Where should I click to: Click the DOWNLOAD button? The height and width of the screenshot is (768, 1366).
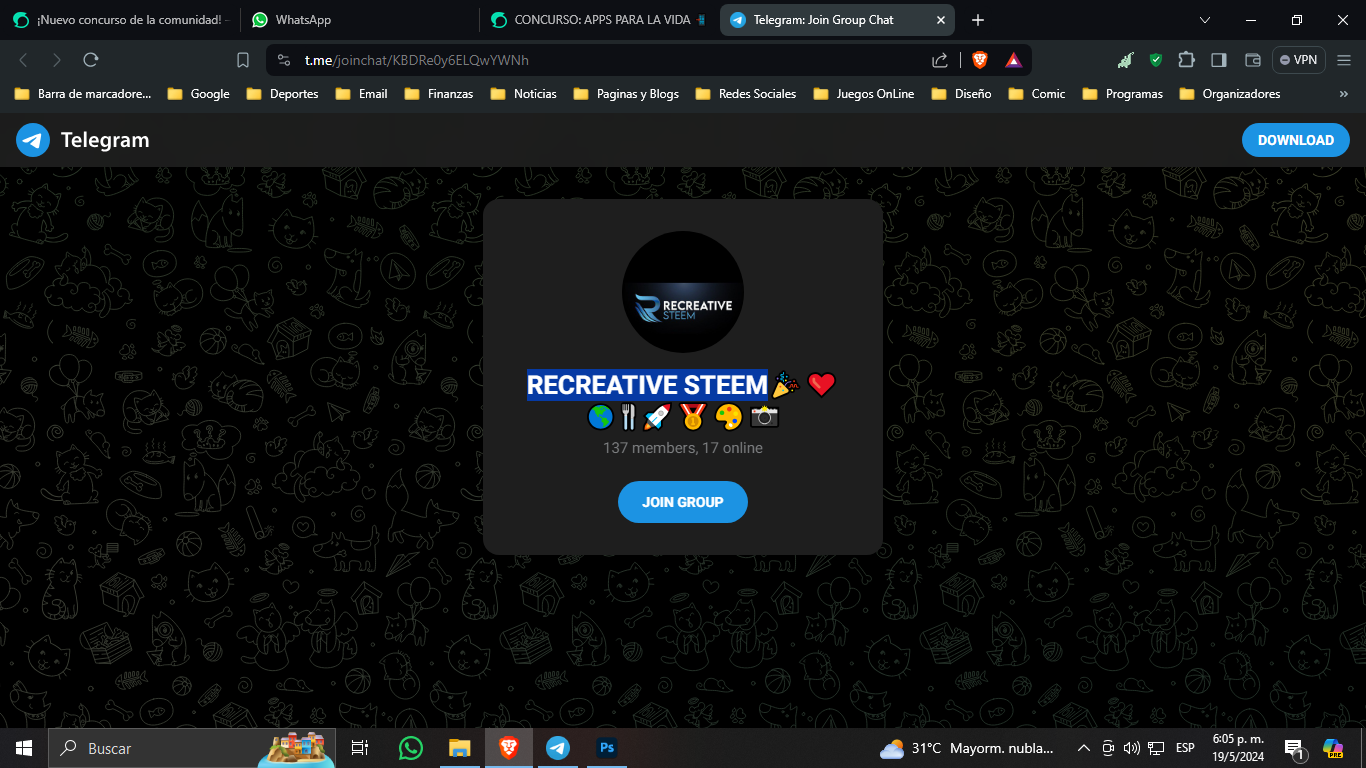[1296, 140]
